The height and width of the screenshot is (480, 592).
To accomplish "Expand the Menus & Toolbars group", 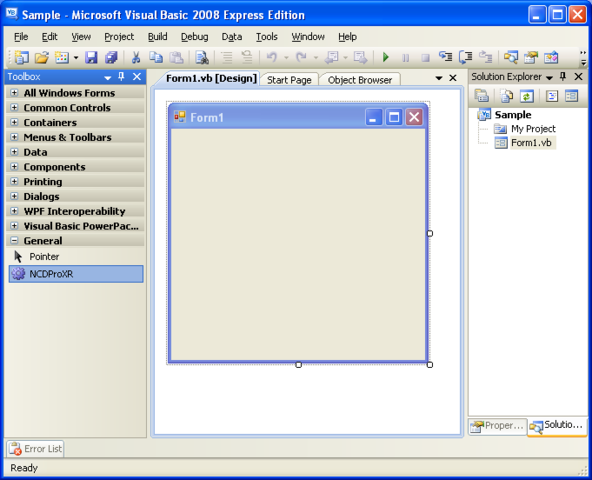I will [14, 137].
